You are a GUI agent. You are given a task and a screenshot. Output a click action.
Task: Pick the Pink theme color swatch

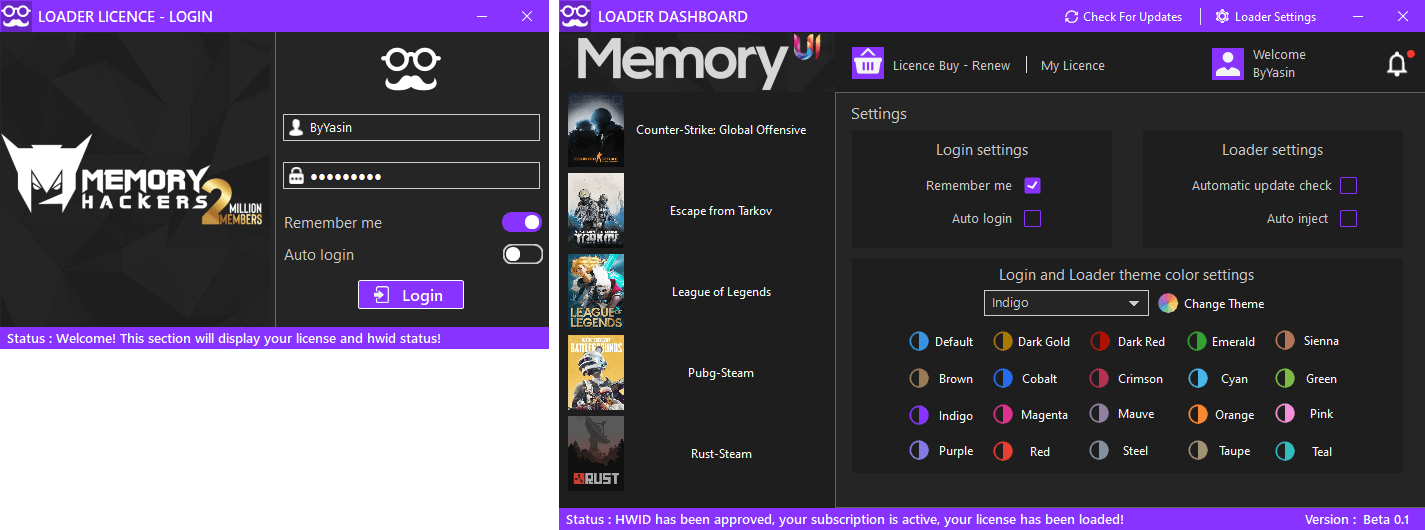click(x=1285, y=414)
